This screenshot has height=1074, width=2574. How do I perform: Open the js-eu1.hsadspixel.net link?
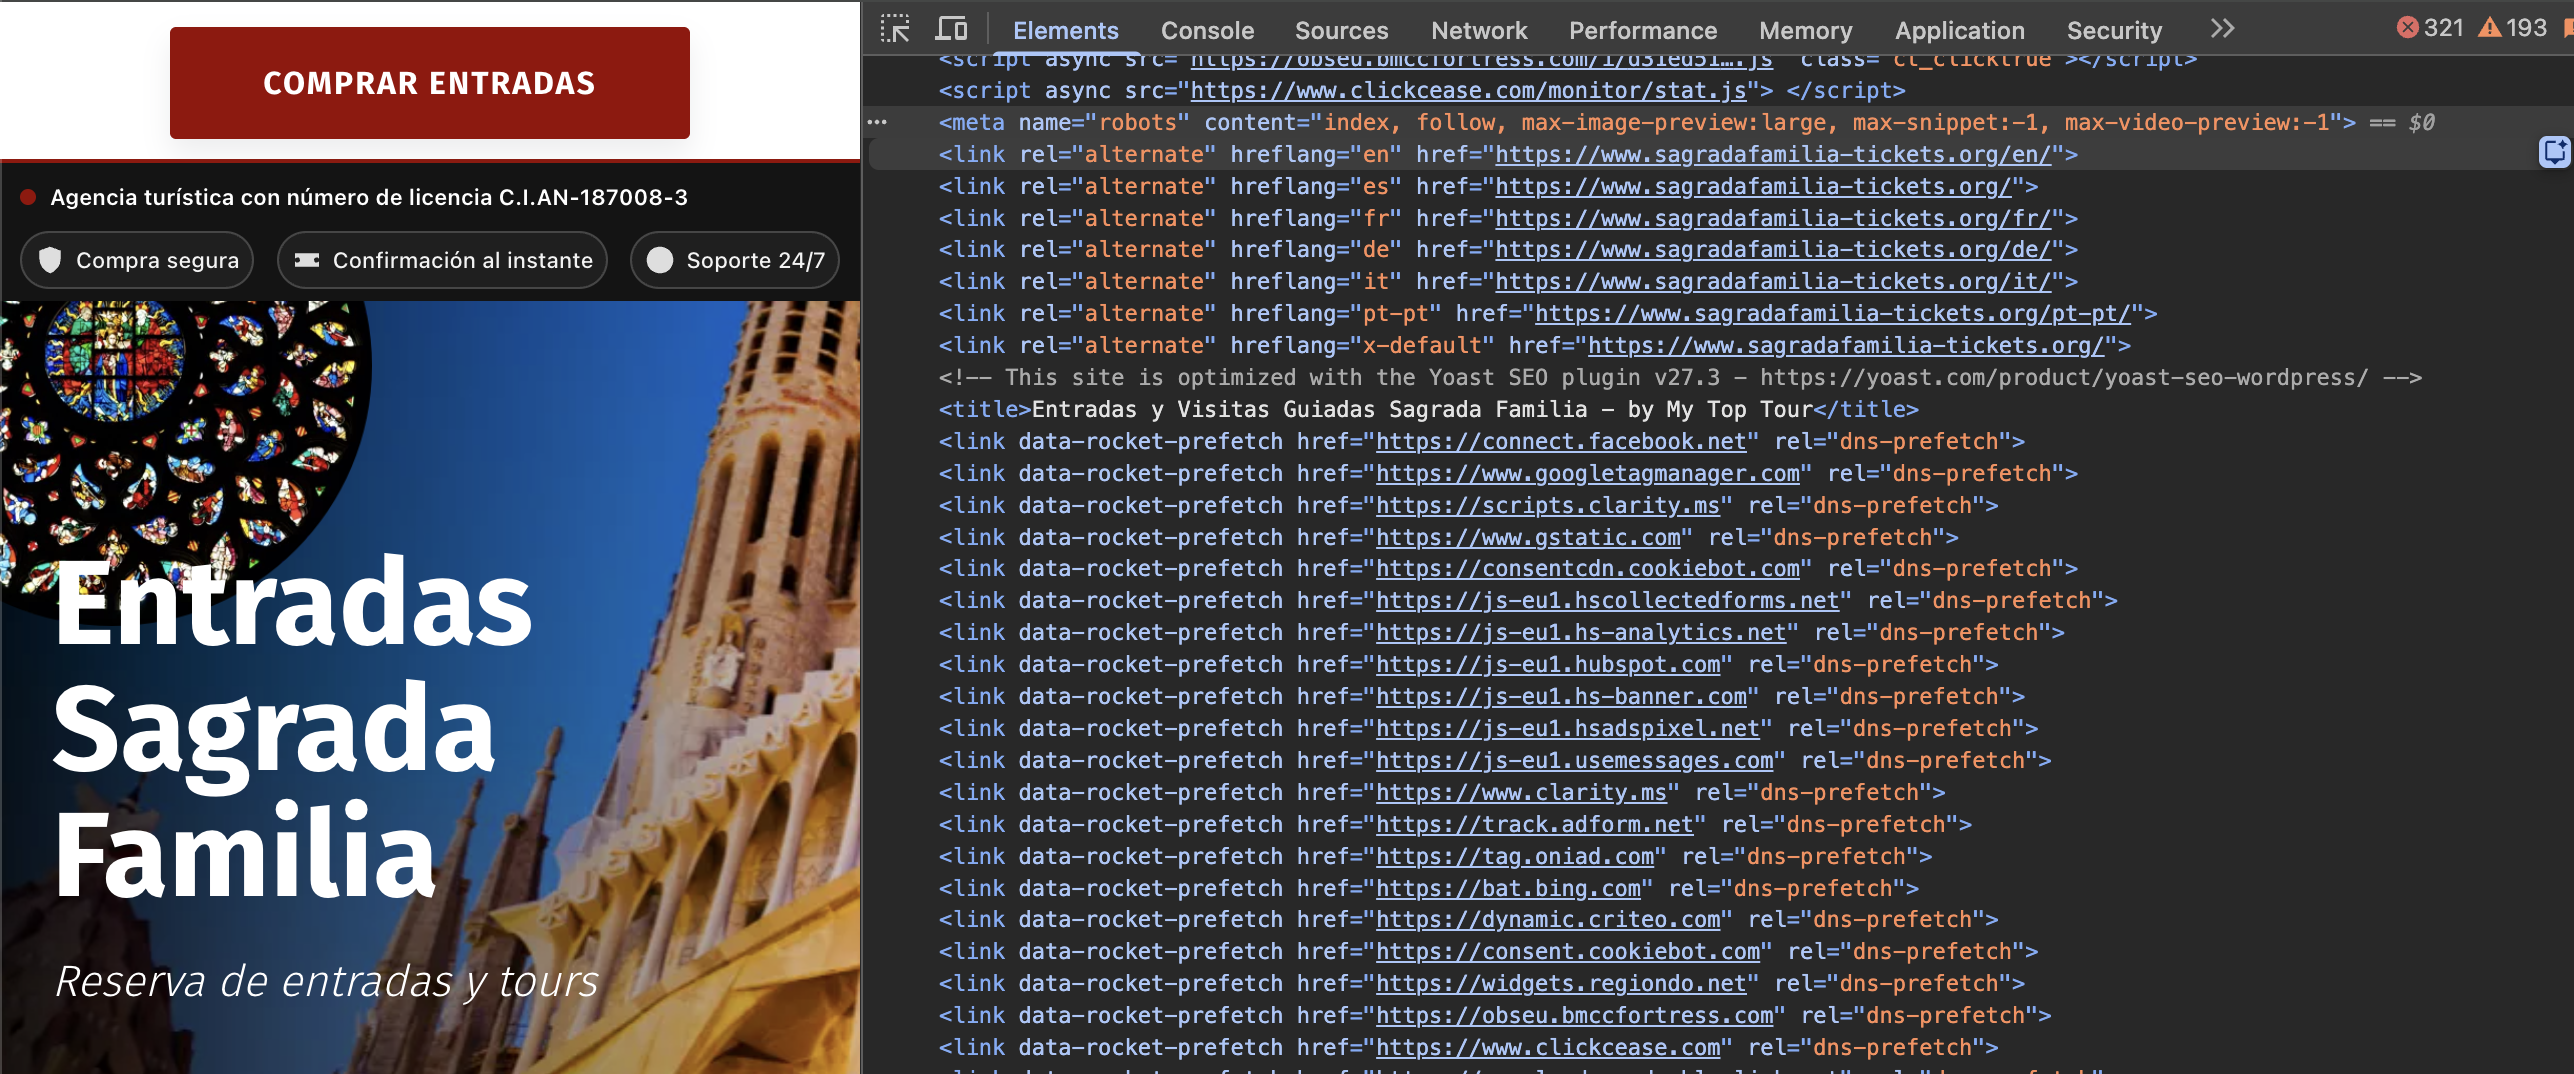coord(1567,728)
